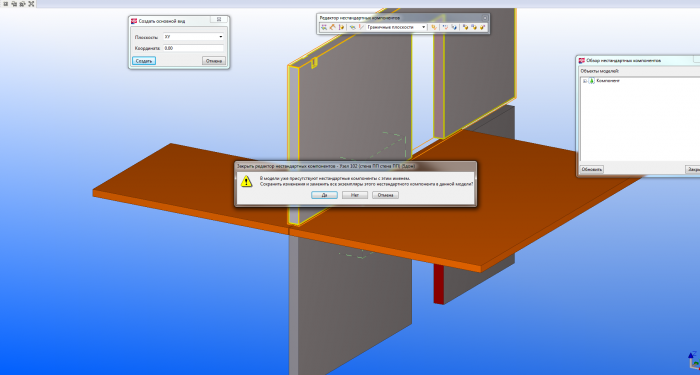Click the 'Координата' input field

coord(193,48)
